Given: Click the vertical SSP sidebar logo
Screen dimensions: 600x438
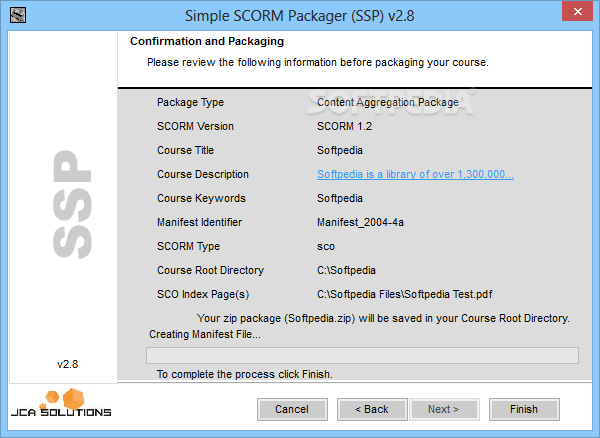Looking at the screenshot, I should [72, 204].
